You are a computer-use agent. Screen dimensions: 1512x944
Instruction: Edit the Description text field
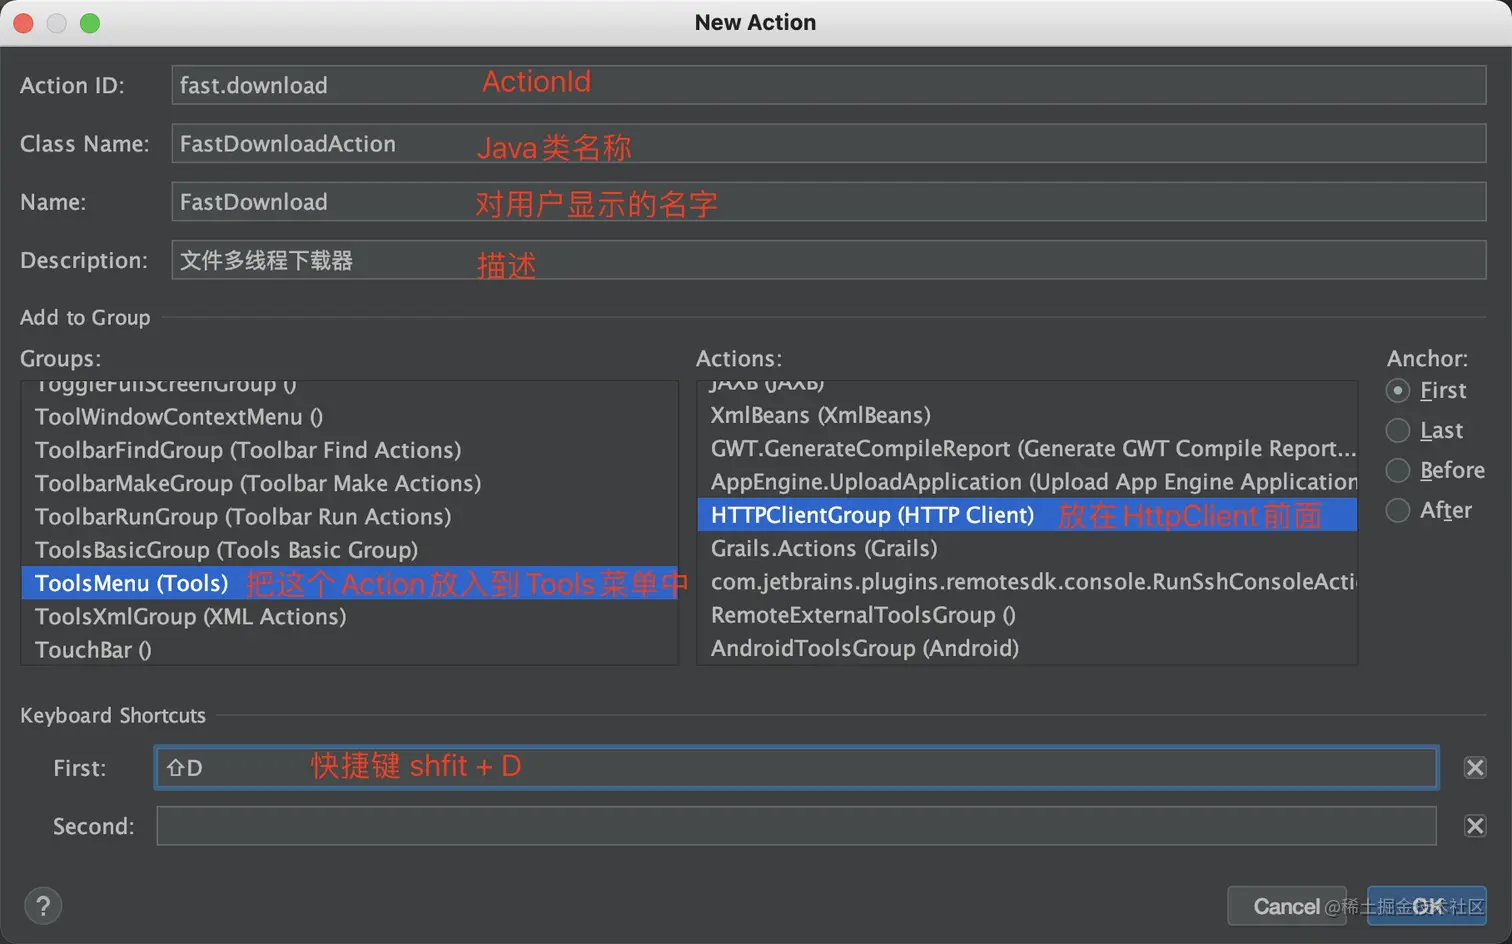click(828, 261)
